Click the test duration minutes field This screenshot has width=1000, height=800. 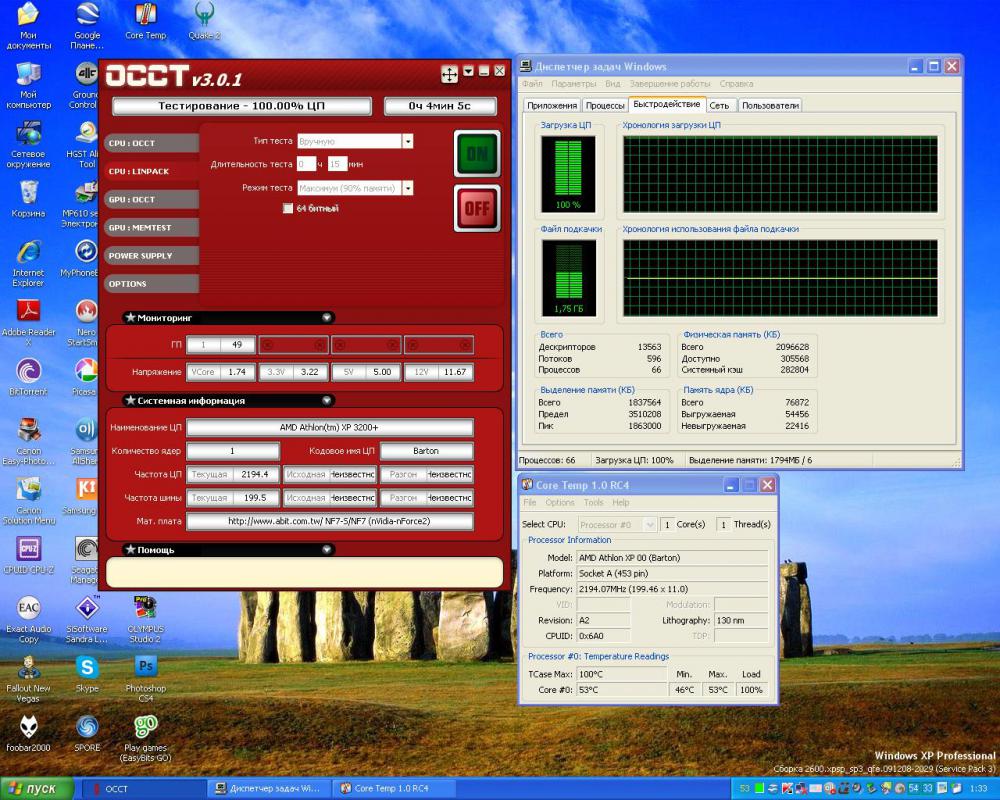[337, 164]
